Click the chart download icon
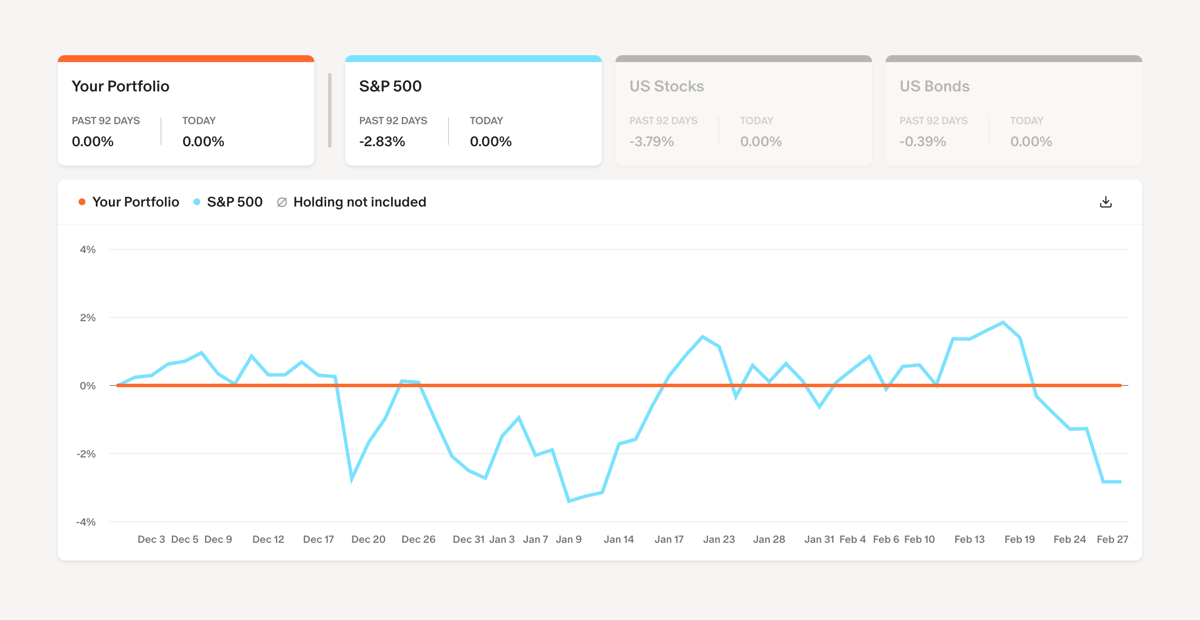The height and width of the screenshot is (620, 1200). coord(1105,201)
